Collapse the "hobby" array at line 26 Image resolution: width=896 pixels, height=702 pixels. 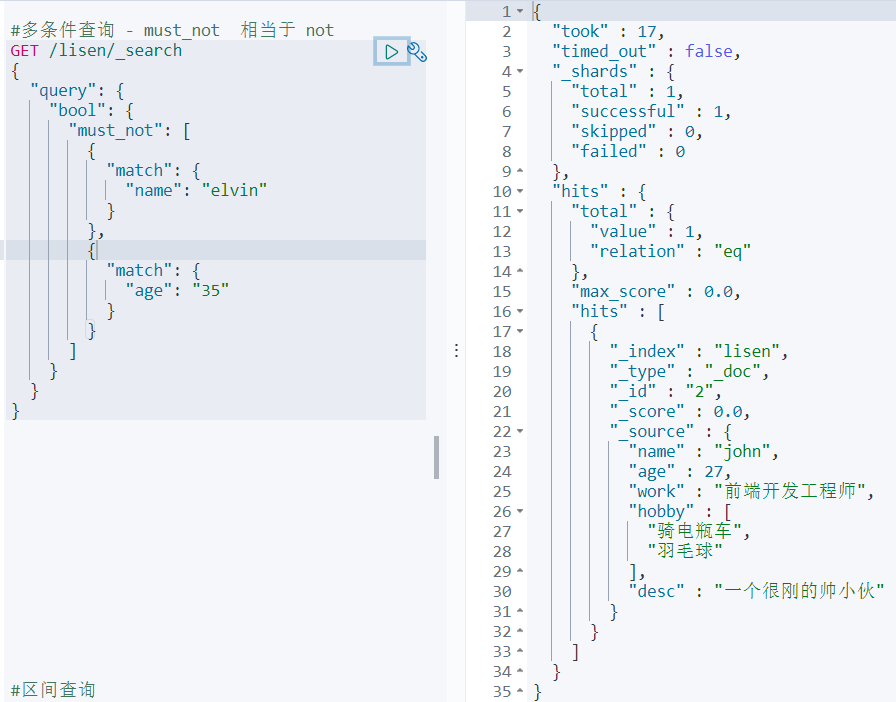tap(520, 512)
